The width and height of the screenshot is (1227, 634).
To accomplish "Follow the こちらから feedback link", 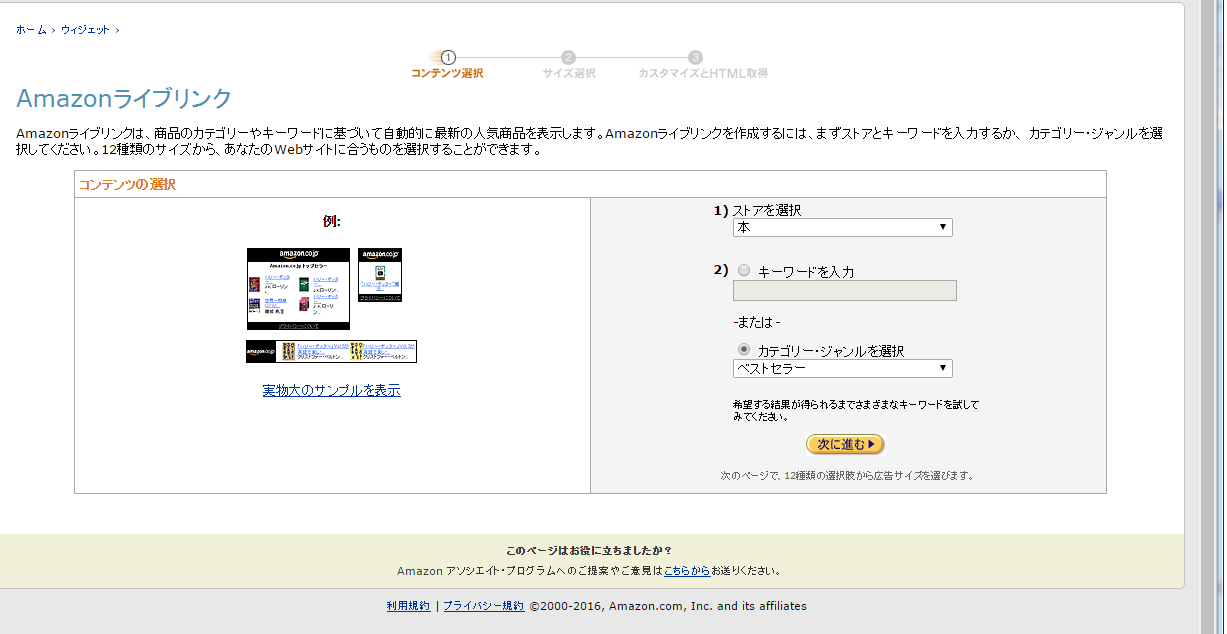I will tap(687, 571).
